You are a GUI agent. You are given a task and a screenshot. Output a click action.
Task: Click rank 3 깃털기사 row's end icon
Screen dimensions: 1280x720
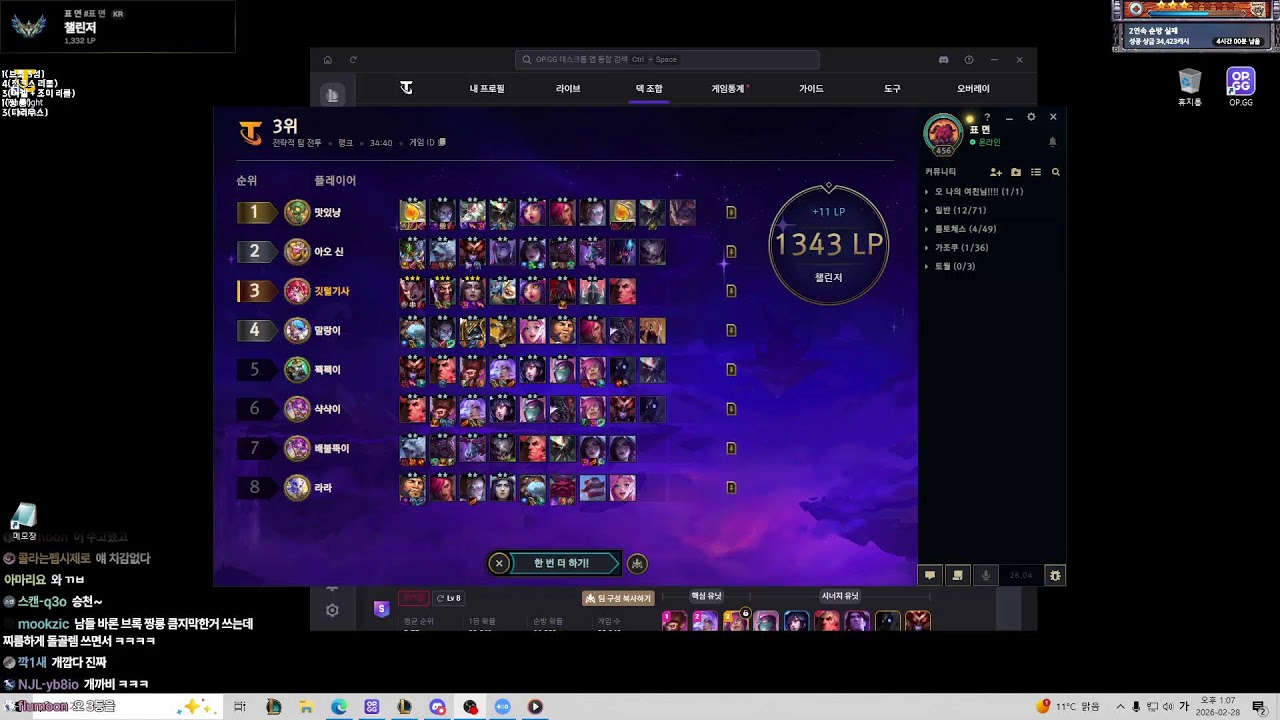coord(731,291)
